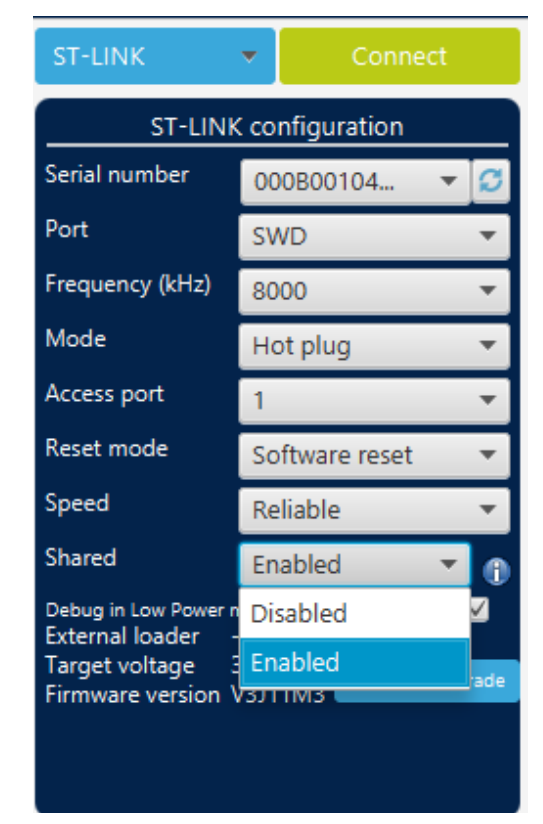The height and width of the screenshot is (824, 543).
Task: Open the ST-LINK interface dropdown
Action: [x=155, y=56]
